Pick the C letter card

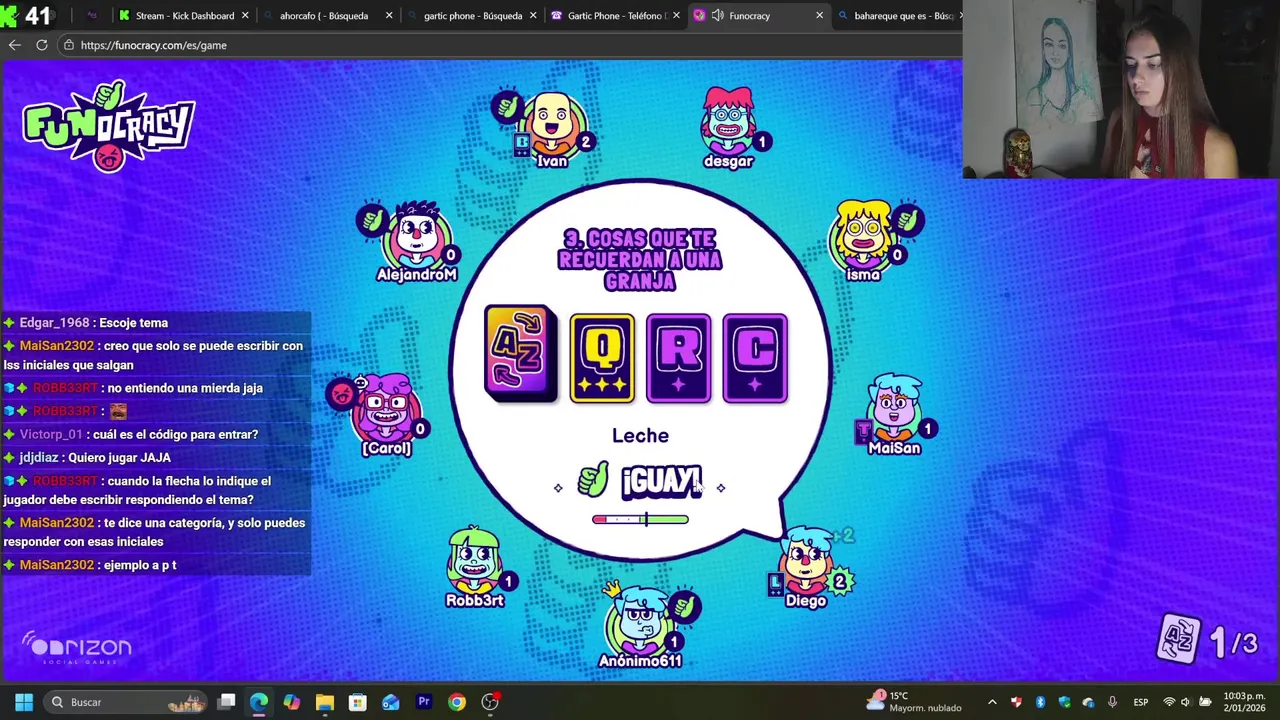(755, 358)
